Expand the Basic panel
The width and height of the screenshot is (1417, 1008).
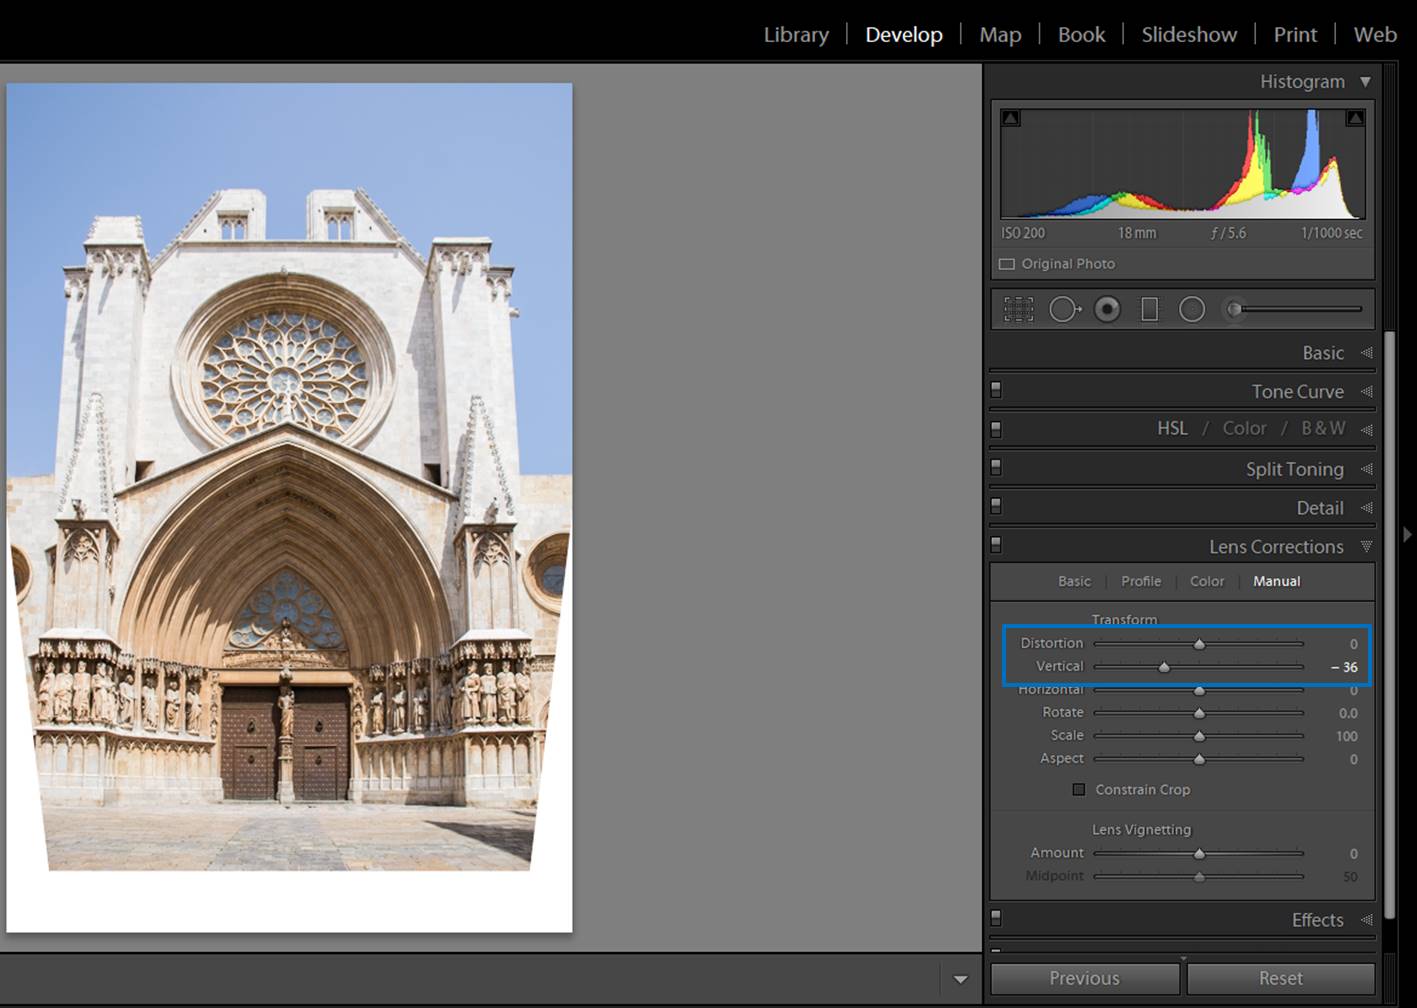coord(1366,353)
